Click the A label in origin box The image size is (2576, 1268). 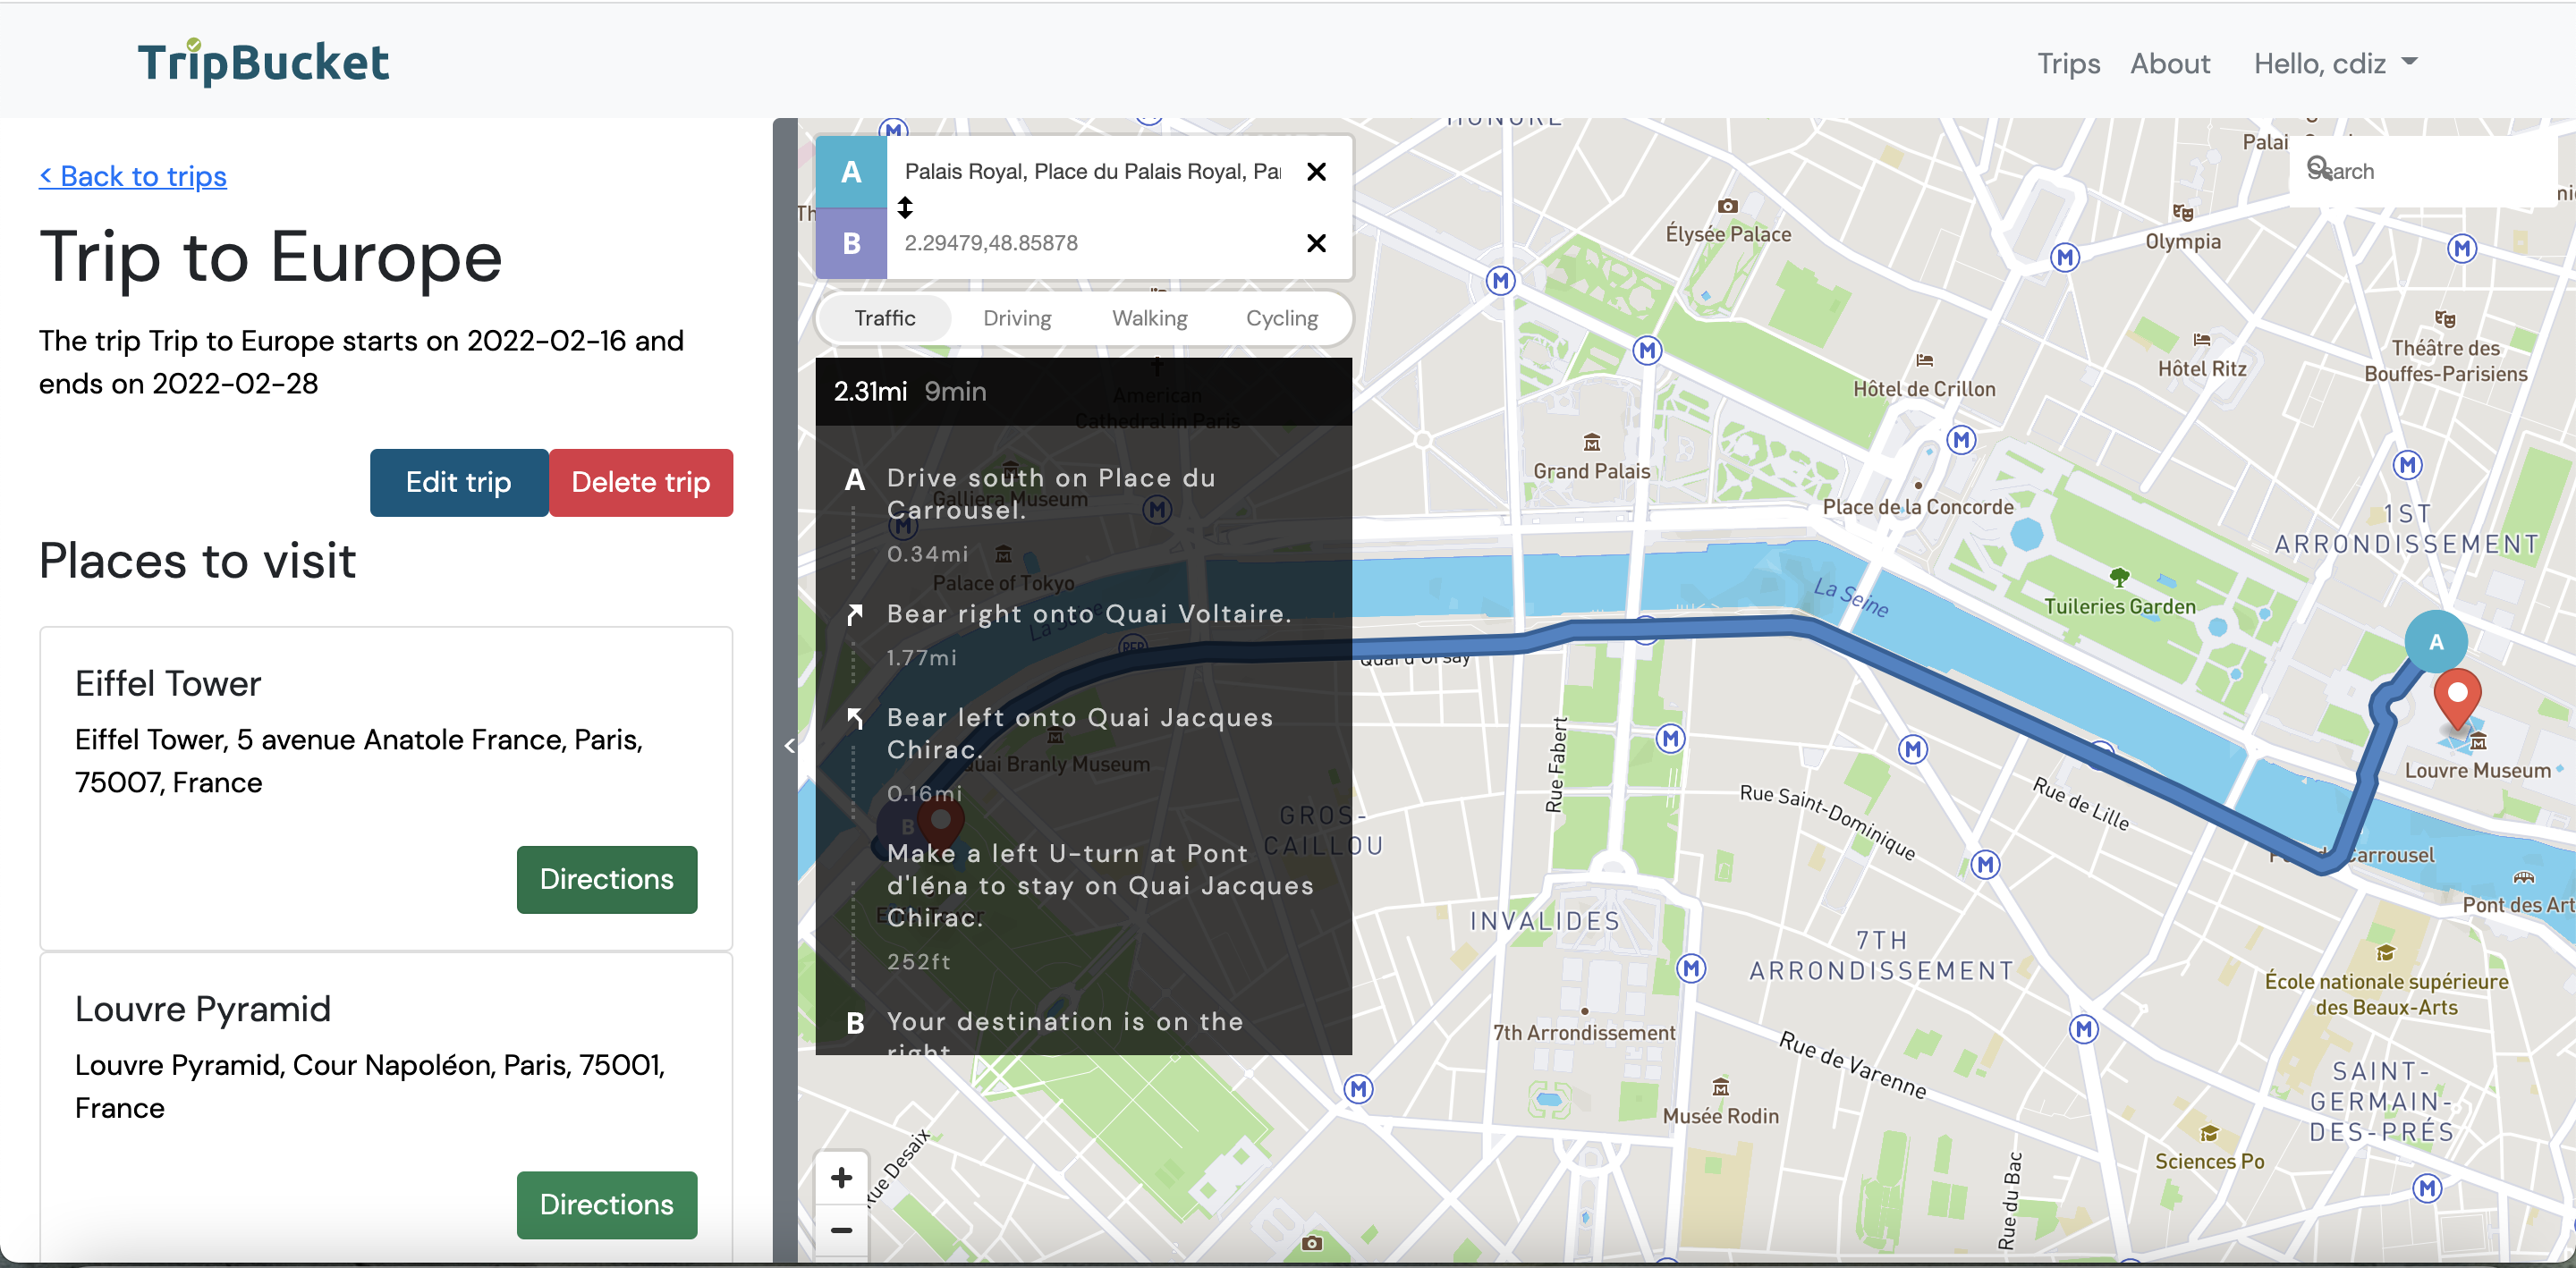click(x=851, y=172)
